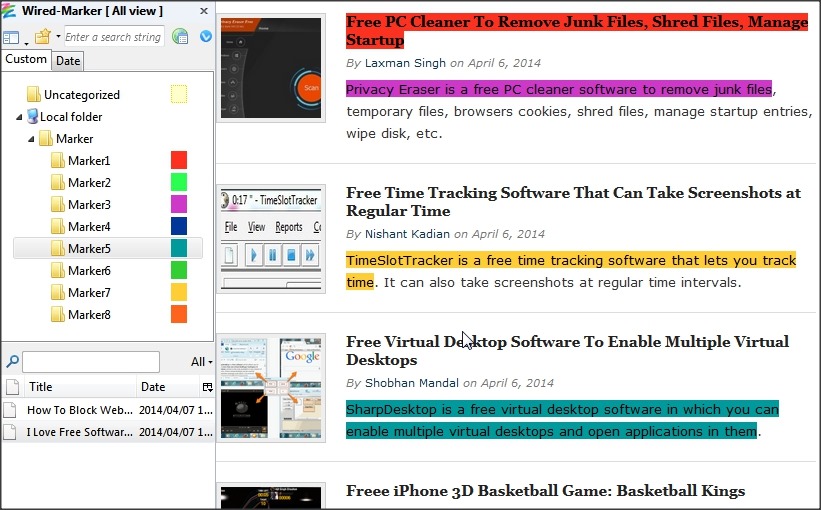Select the Marker5 folder
821x510 pixels.
89,249
